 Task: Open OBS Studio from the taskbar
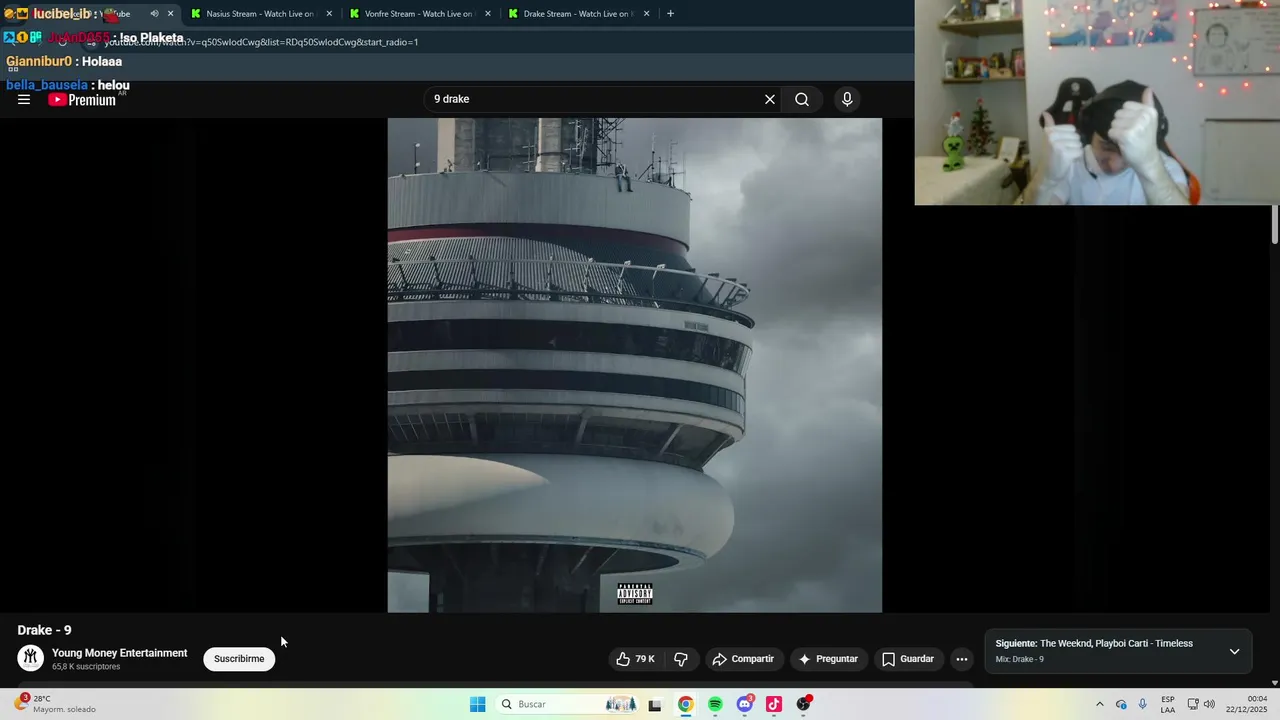804,704
